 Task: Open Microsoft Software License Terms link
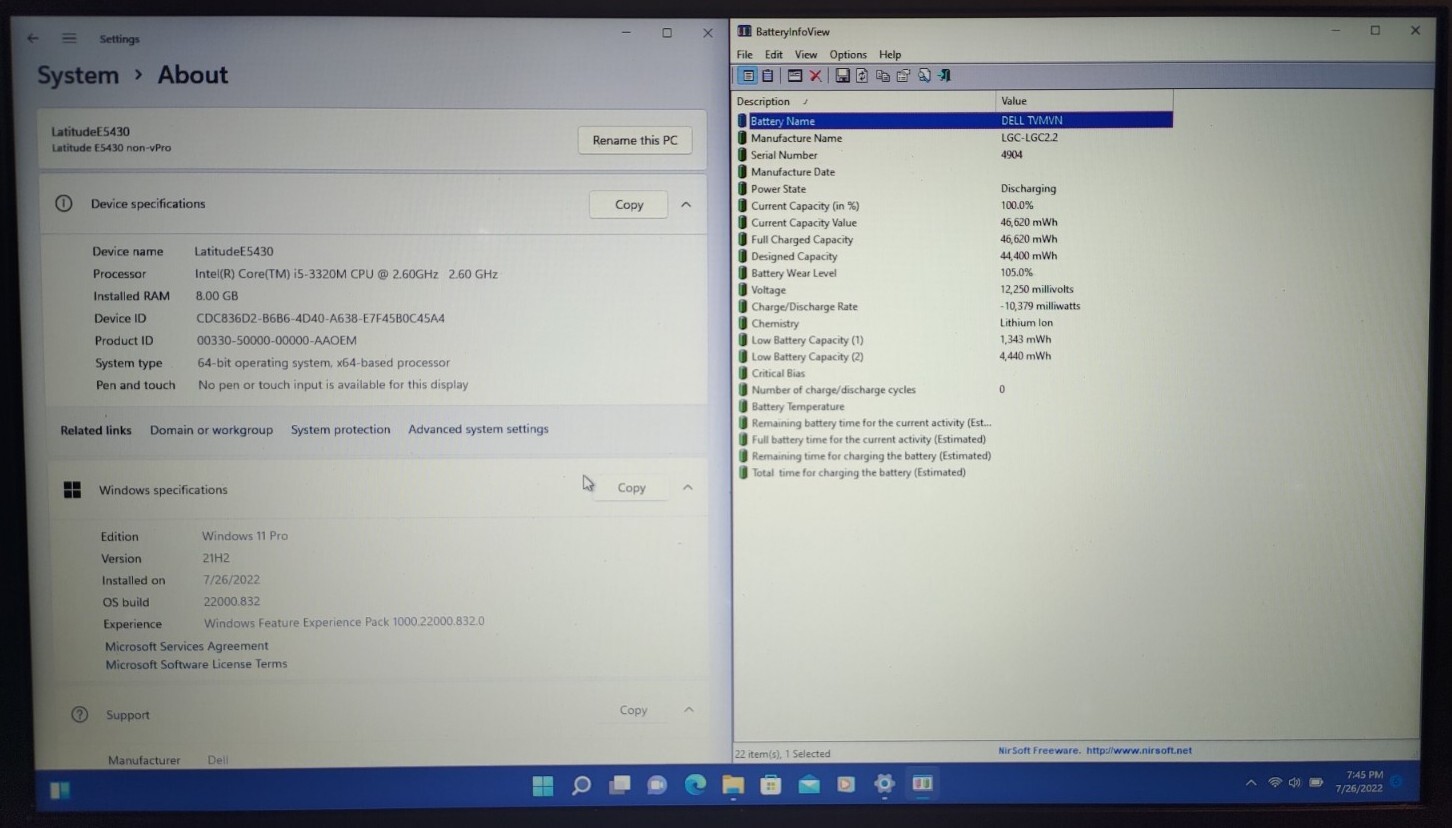coord(196,664)
